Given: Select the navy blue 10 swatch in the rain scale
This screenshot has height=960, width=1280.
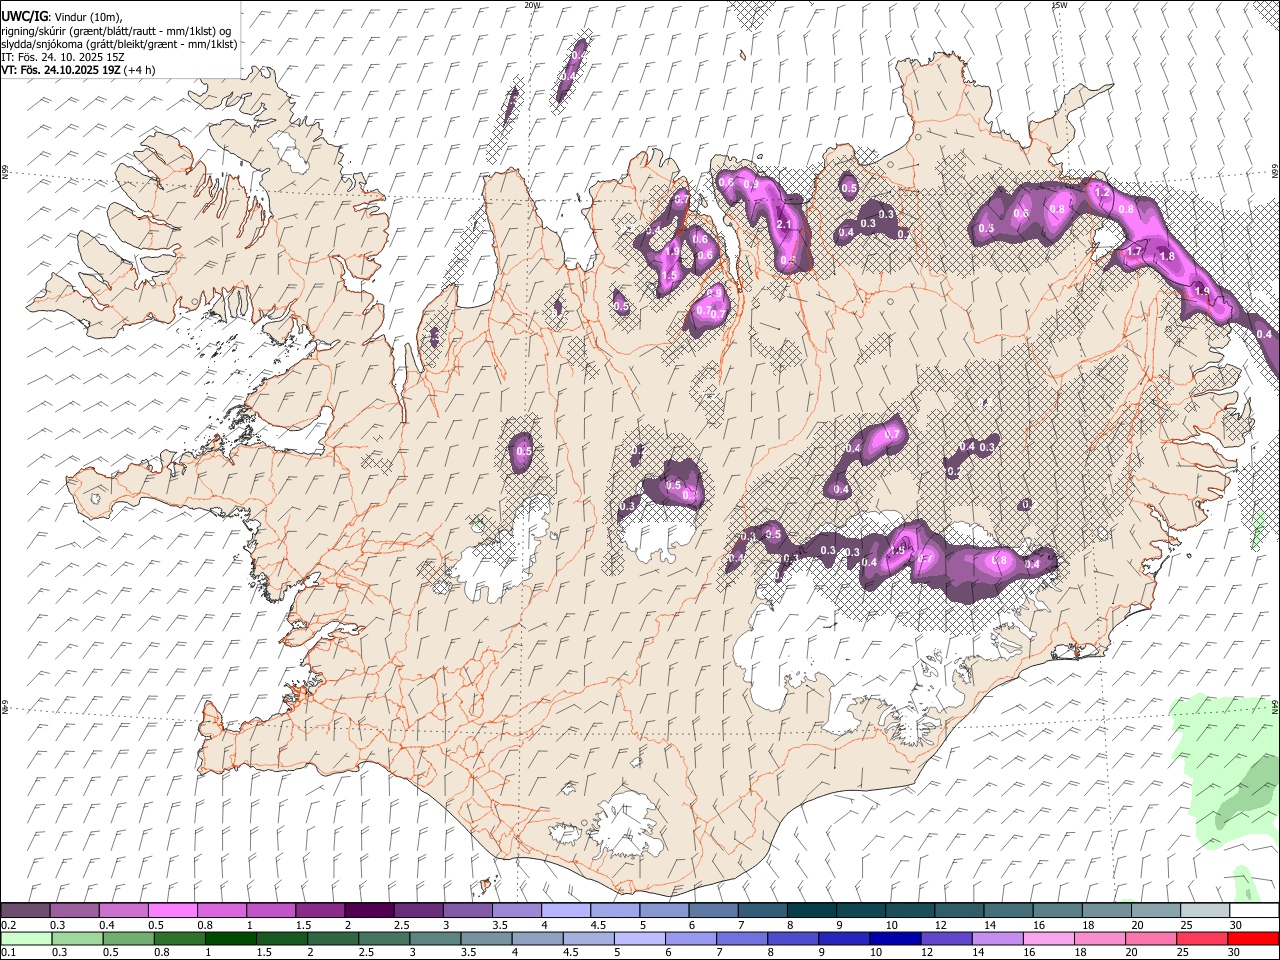Looking at the screenshot, I should click(x=895, y=938).
